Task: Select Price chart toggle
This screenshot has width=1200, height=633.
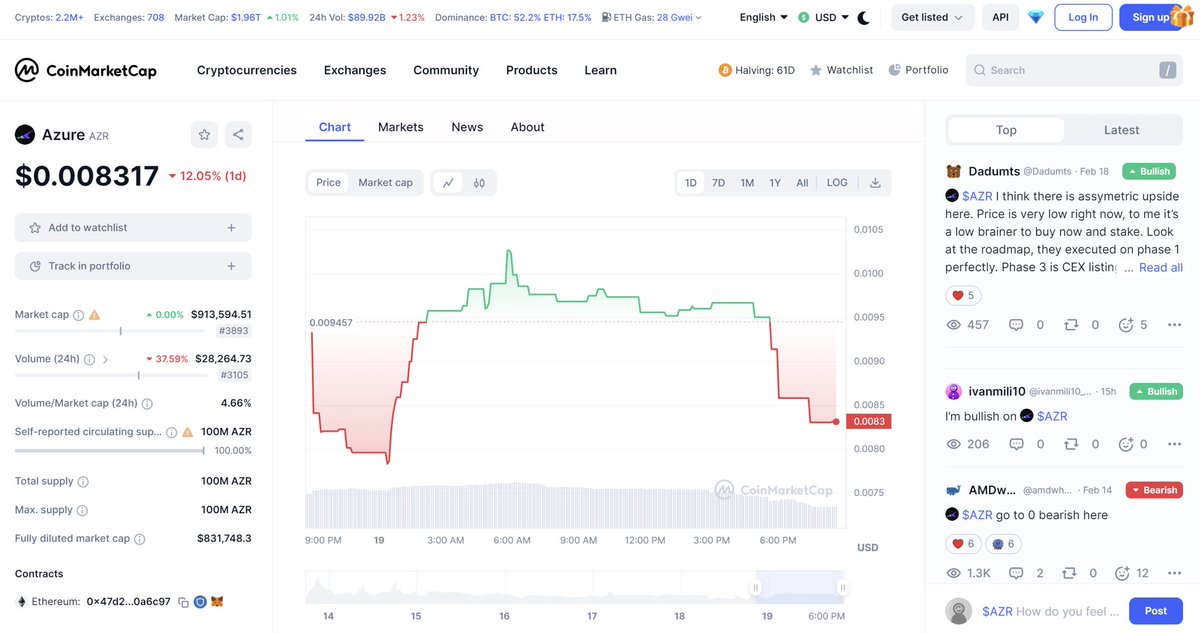Action: [x=328, y=182]
